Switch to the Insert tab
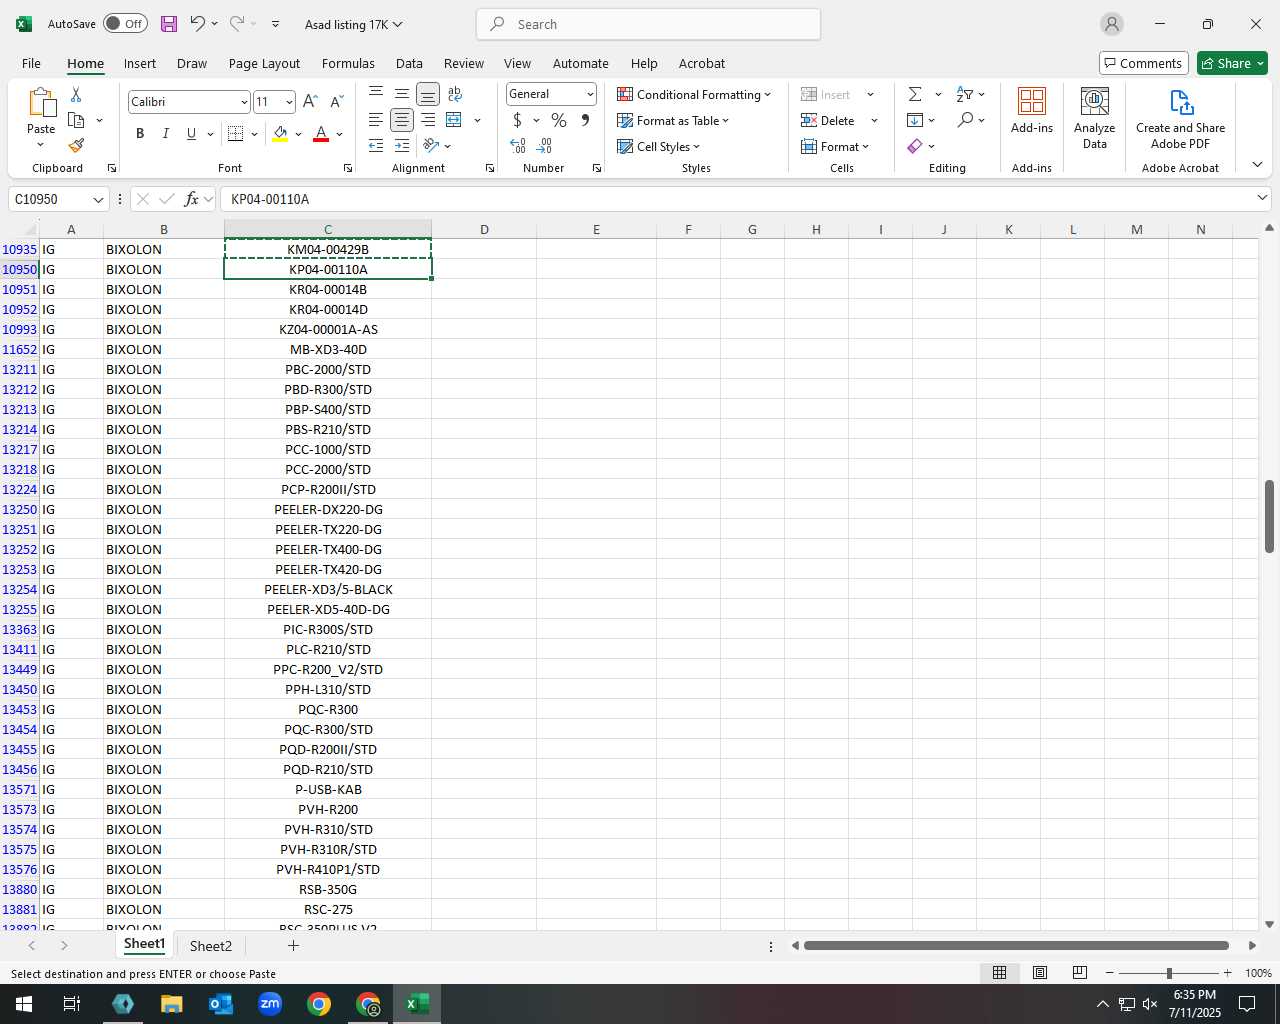The width and height of the screenshot is (1280, 1024). [140, 63]
